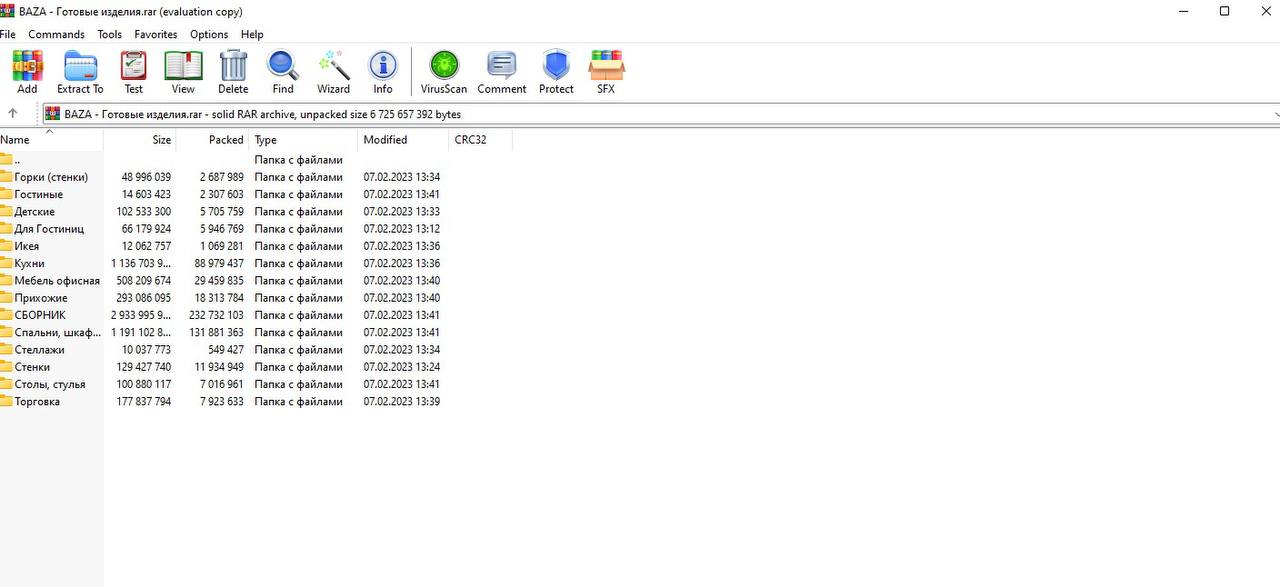
Task: Click size value 177 837 794
Action: [x=143, y=402]
